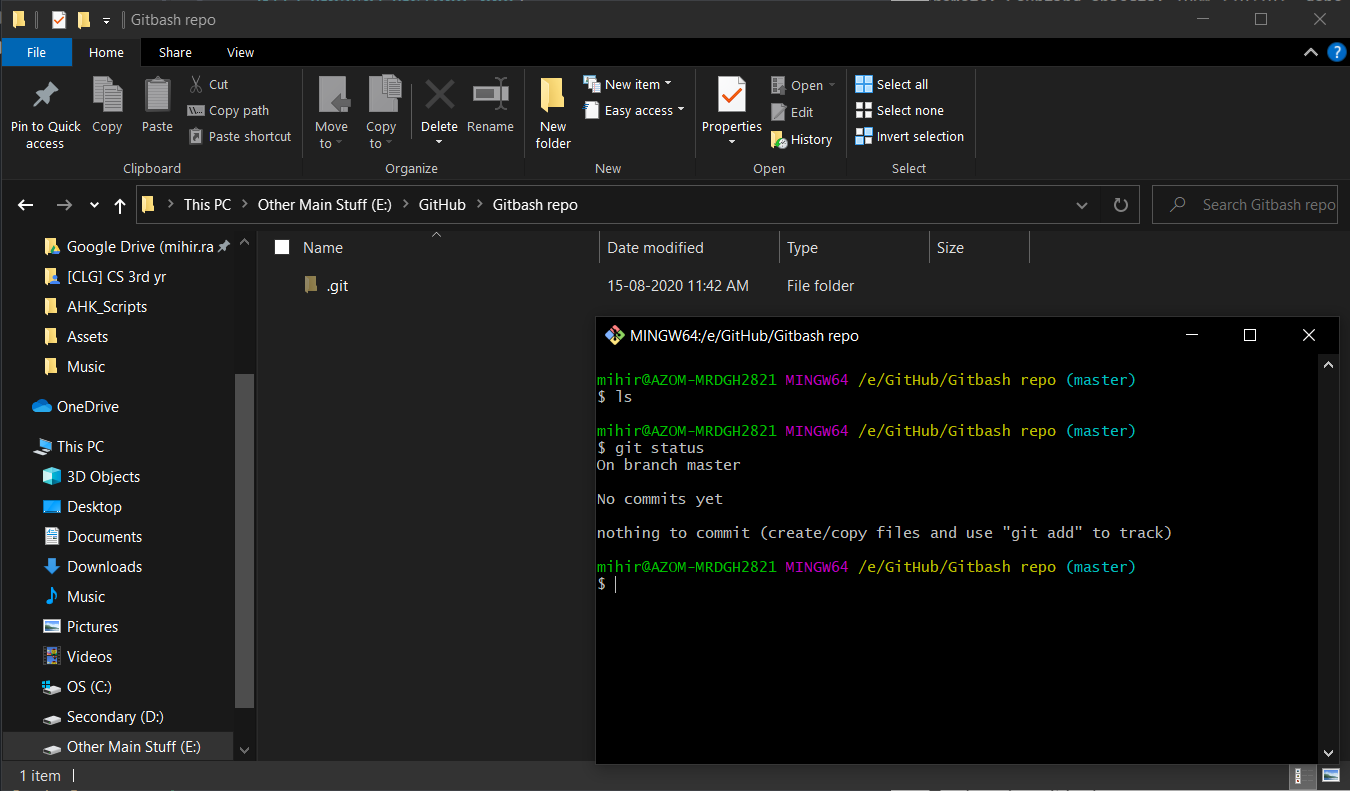1350x791 pixels.
Task: Click the Move to icon
Action: 333,95
